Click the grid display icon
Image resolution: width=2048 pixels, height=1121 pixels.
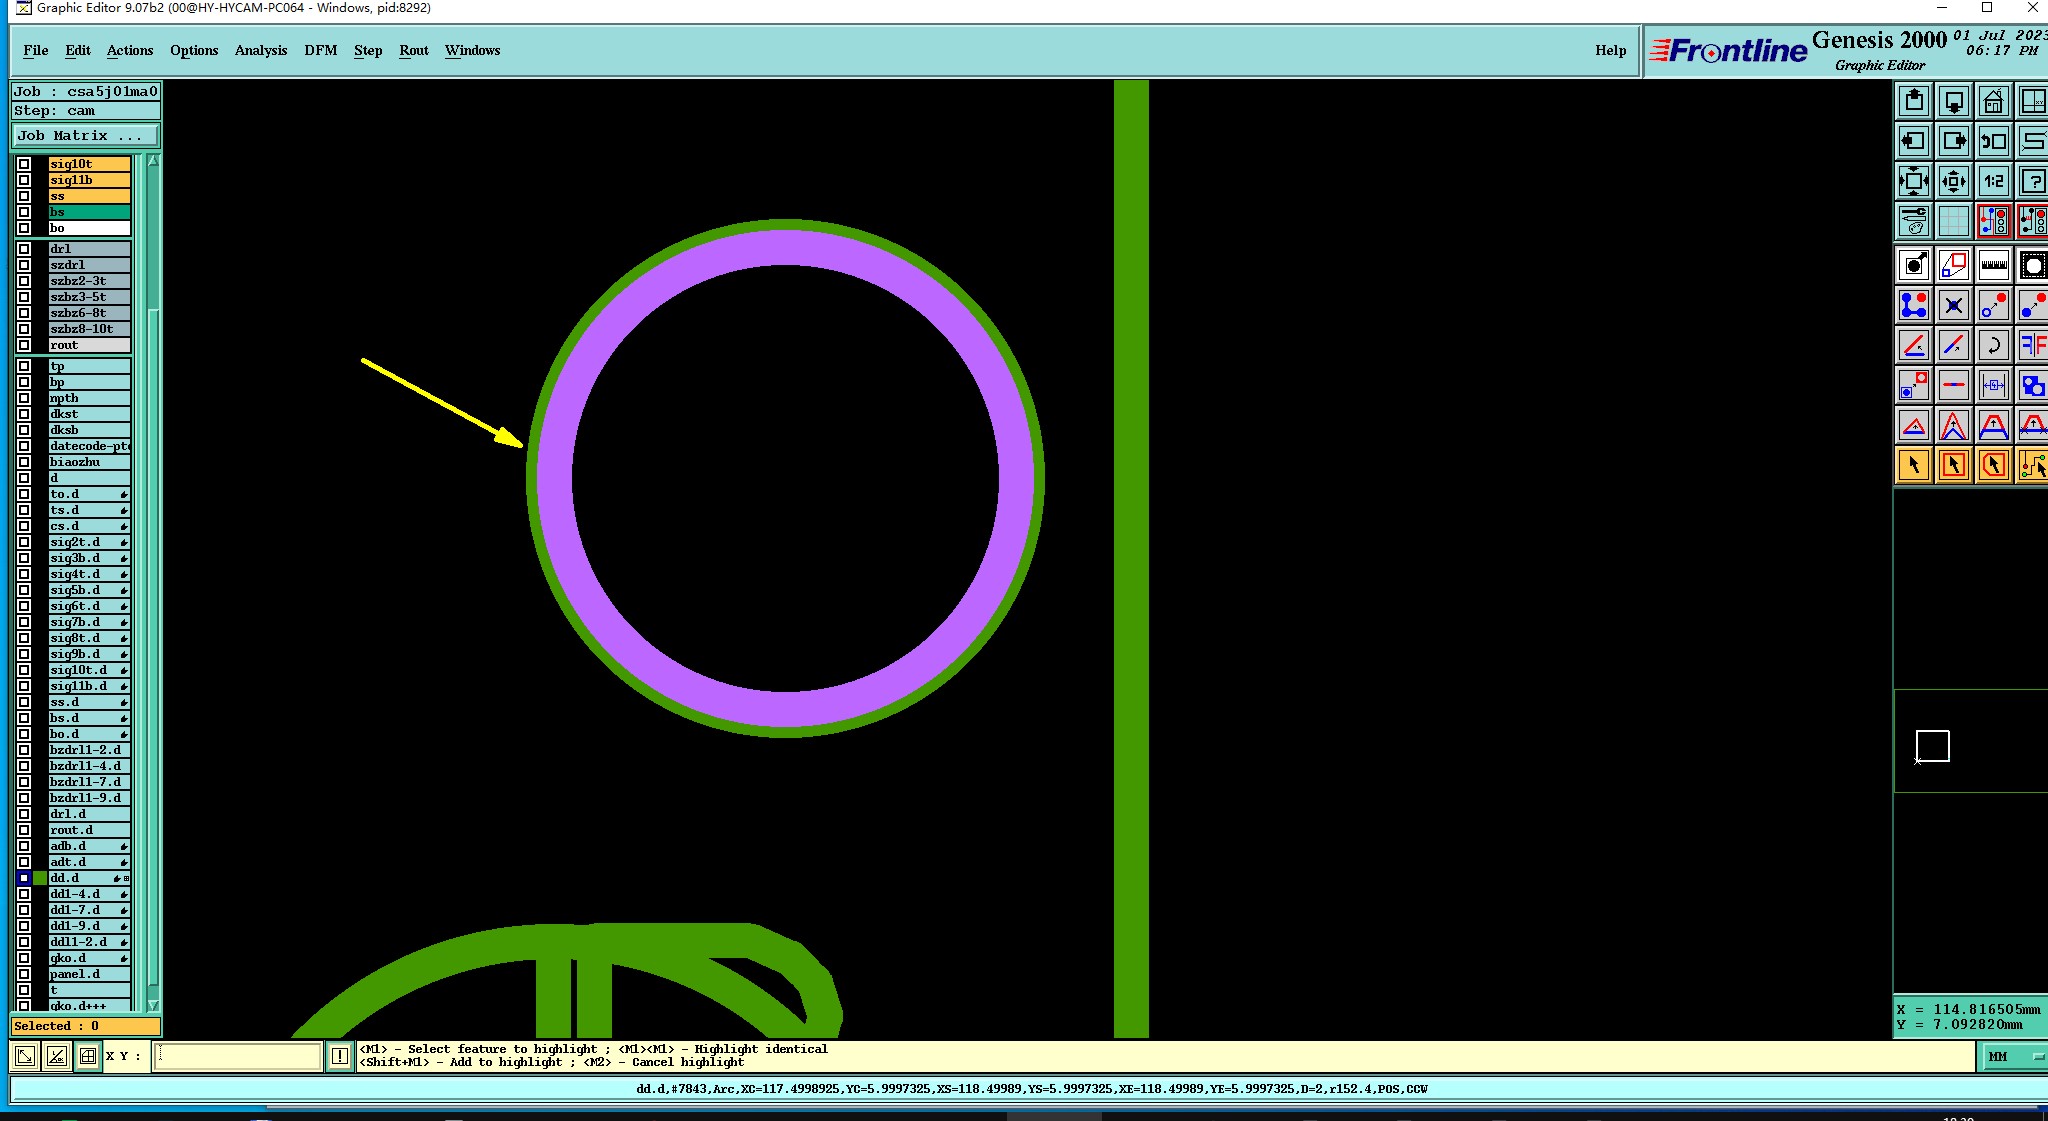coord(1953,221)
